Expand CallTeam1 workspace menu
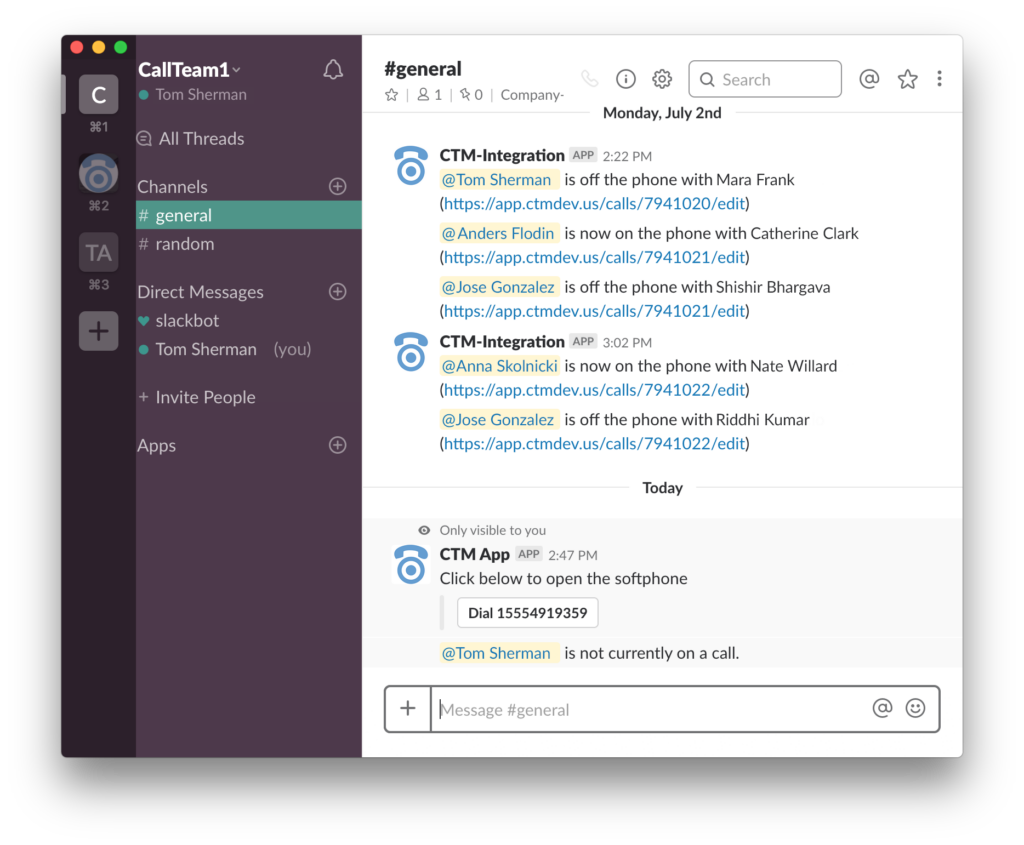 tap(190, 70)
